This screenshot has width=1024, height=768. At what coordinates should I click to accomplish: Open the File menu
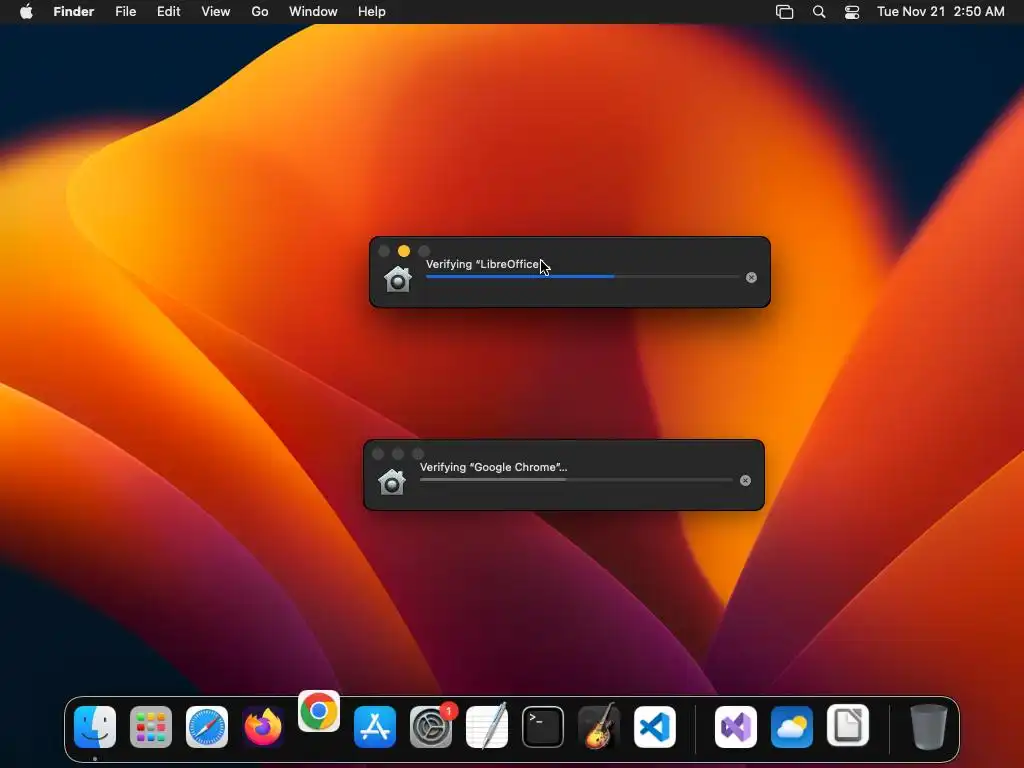tap(125, 12)
